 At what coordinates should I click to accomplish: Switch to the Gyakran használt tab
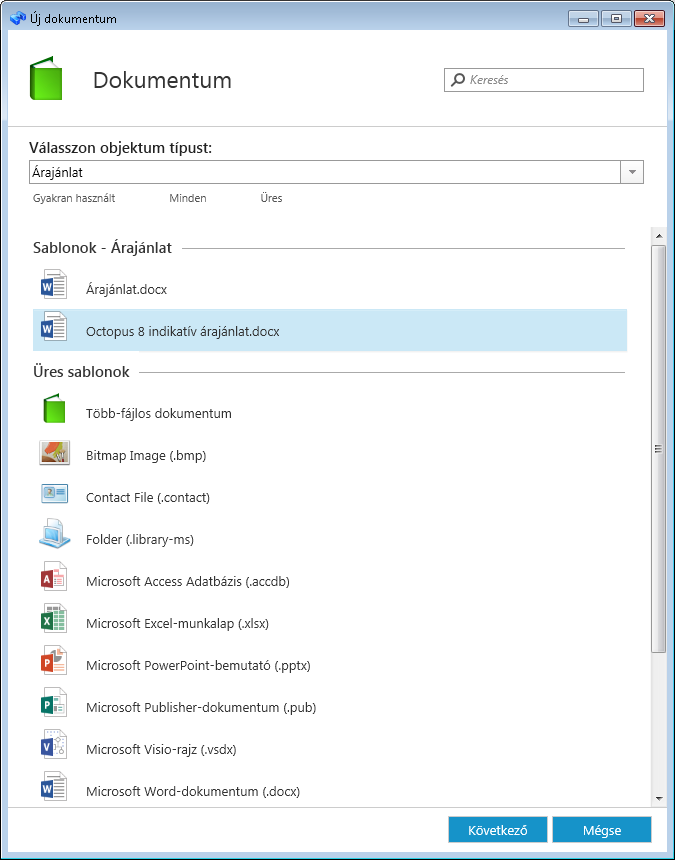tap(74, 199)
